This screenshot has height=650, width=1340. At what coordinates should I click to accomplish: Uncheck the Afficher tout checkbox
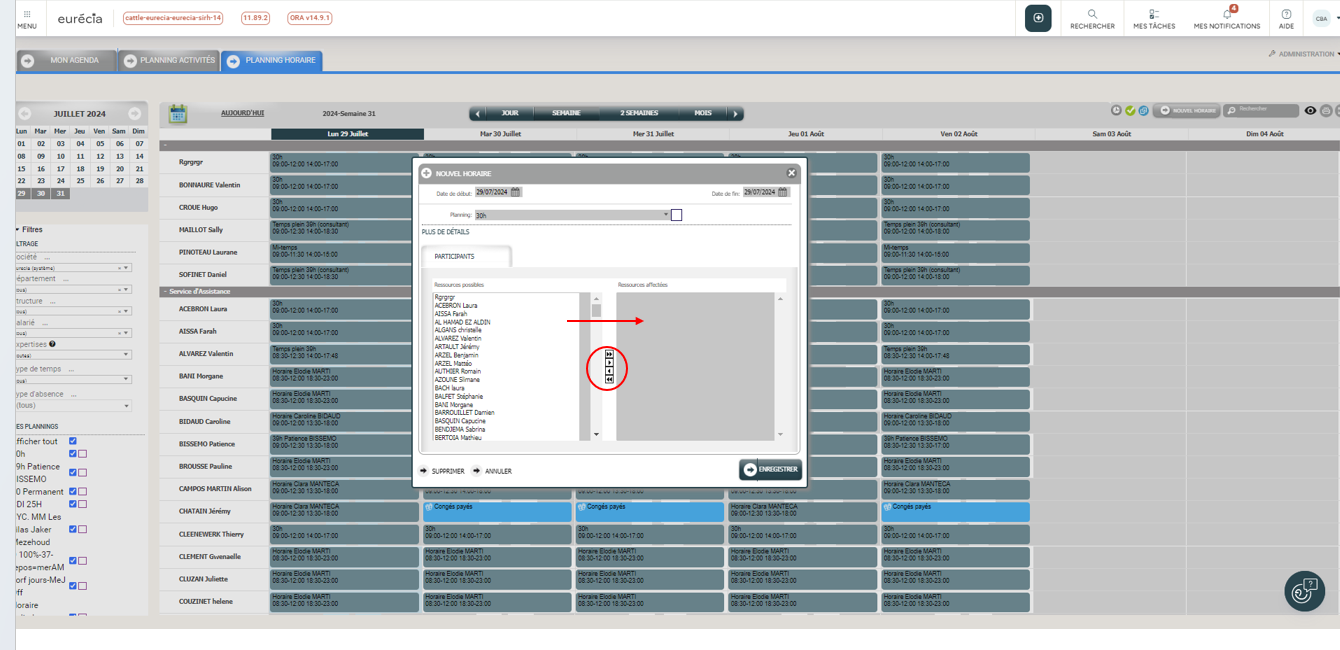(72, 441)
